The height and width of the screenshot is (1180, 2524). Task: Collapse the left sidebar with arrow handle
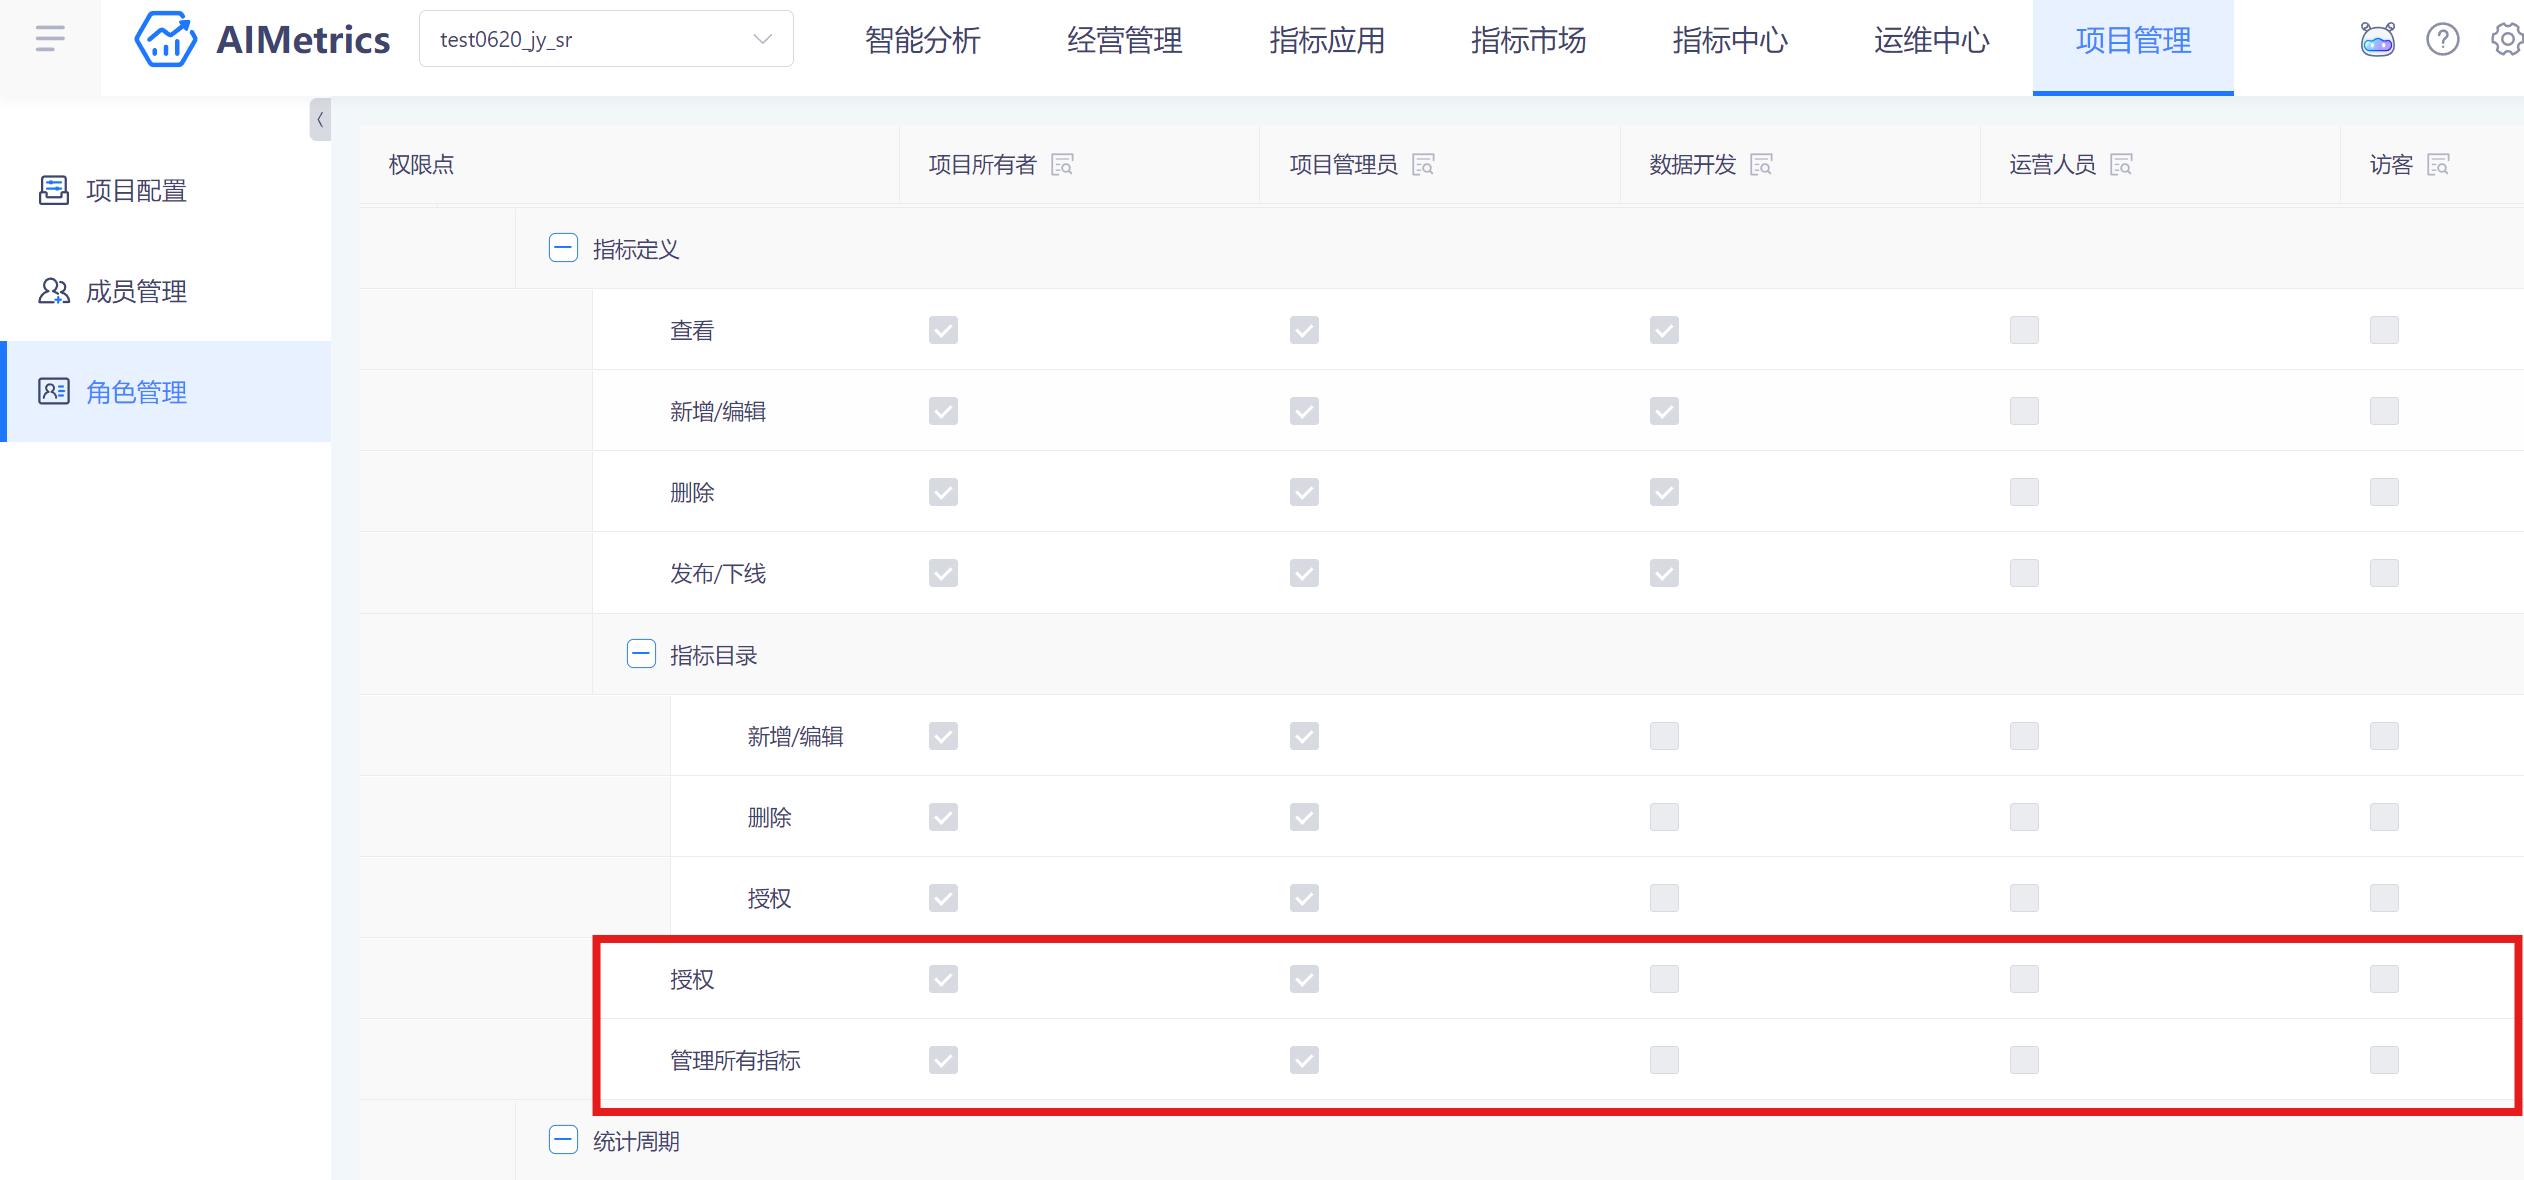(x=320, y=120)
